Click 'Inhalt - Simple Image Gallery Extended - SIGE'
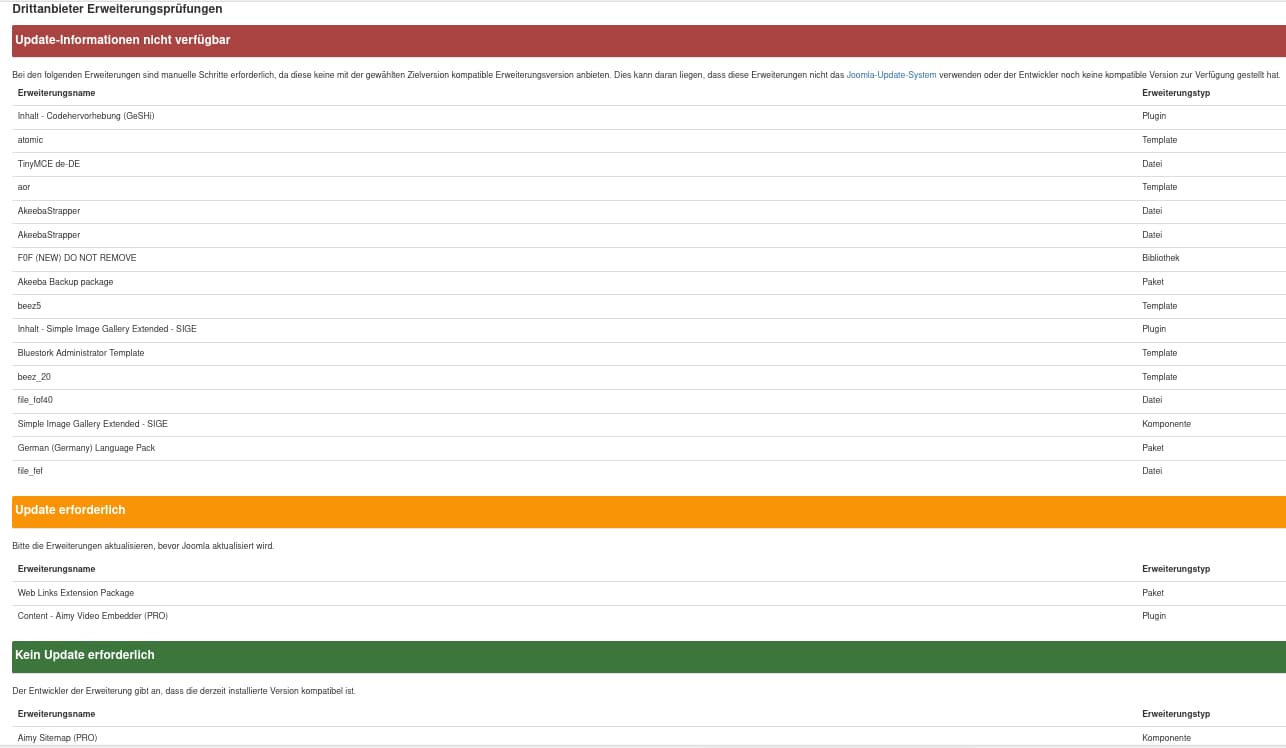 coord(107,329)
